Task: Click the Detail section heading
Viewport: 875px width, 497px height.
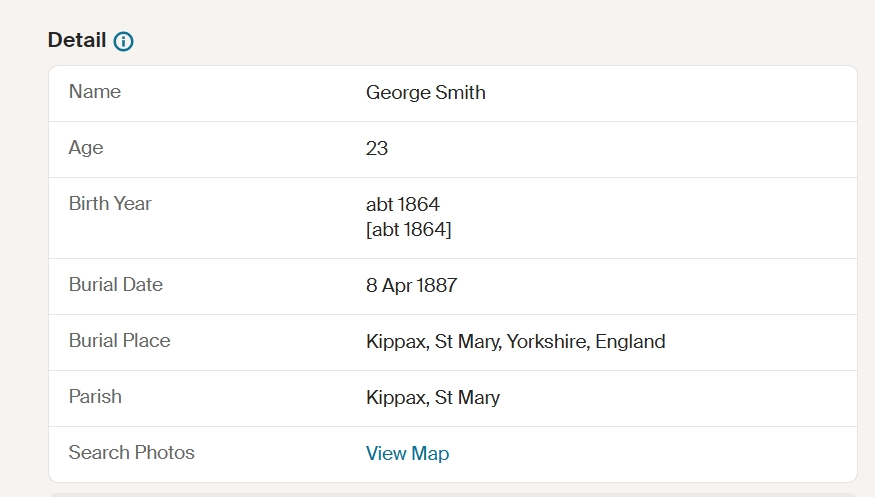Action: pos(76,40)
